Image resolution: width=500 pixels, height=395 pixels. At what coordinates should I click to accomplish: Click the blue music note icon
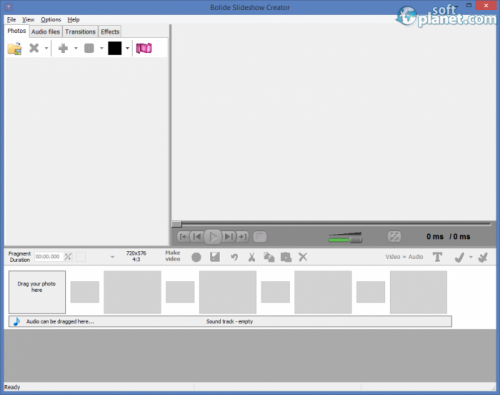coord(17,321)
